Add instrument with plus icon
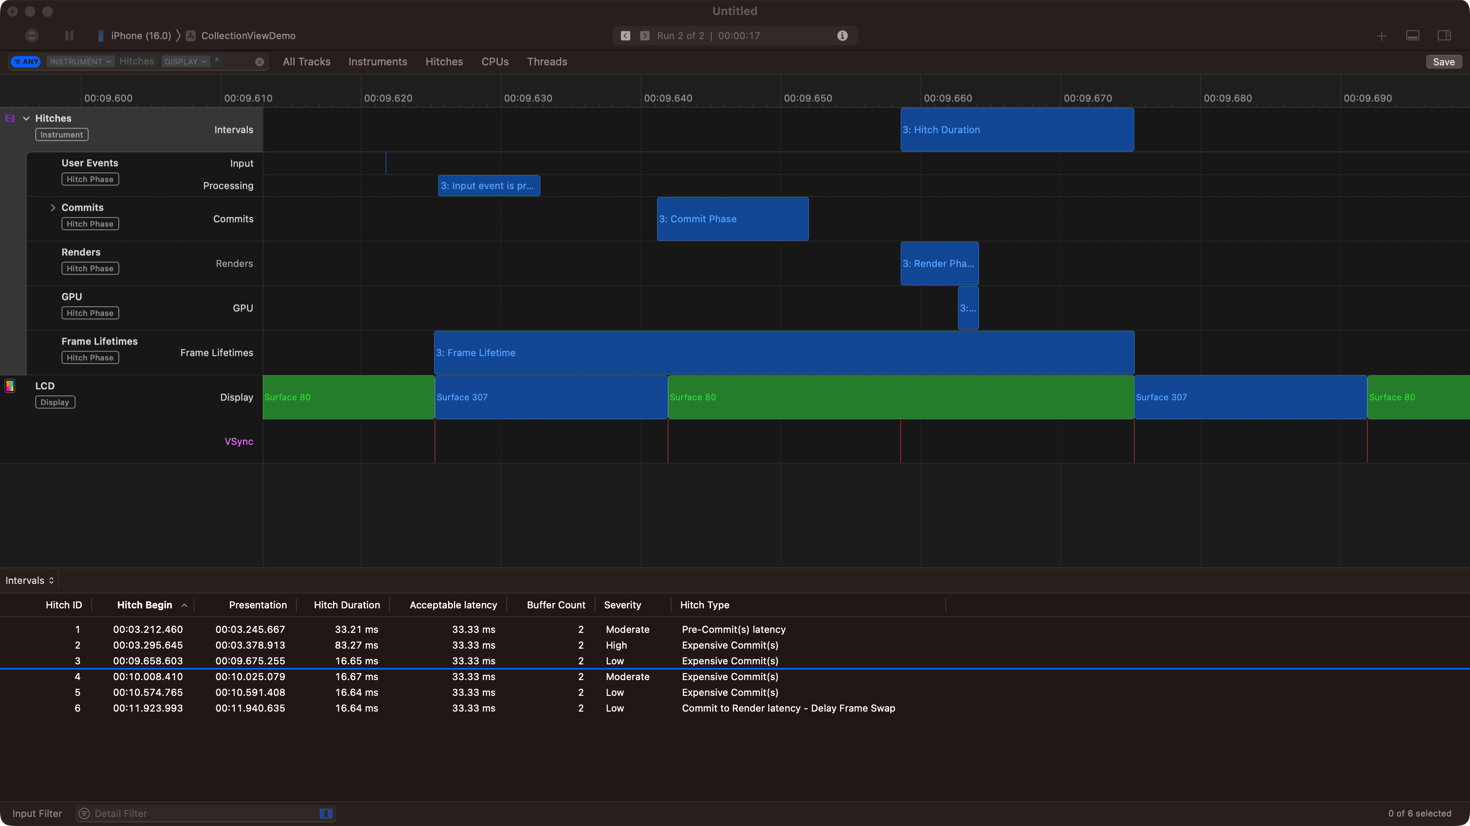The height and width of the screenshot is (826, 1470). (x=1381, y=36)
